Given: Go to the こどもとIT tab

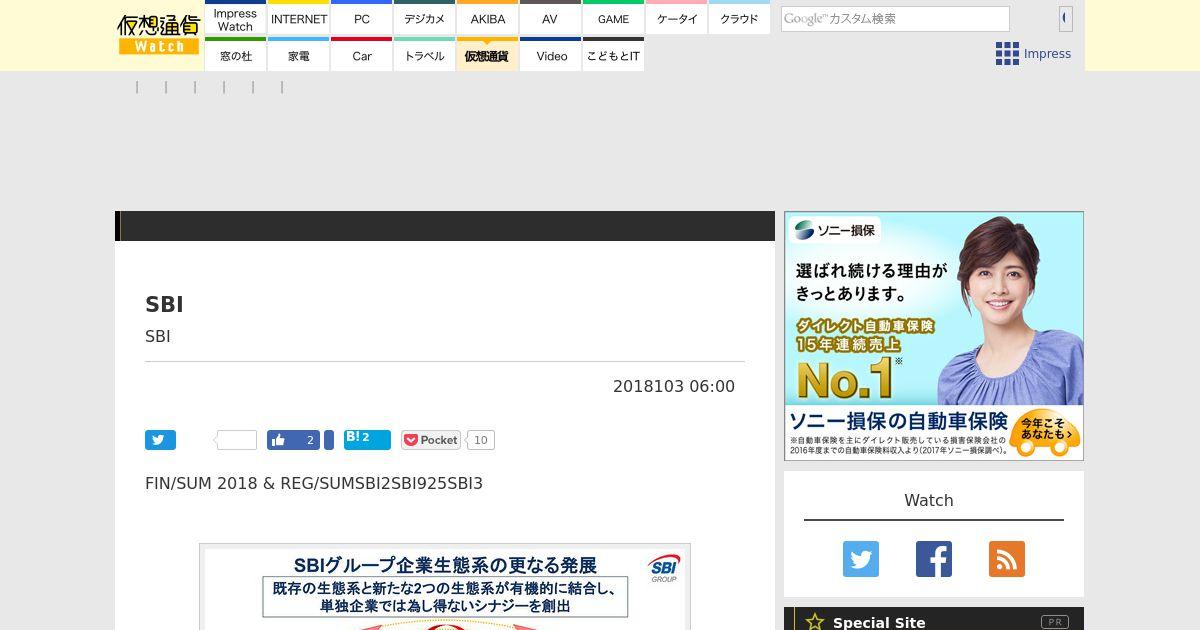Looking at the screenshot, I should pos(613,55).
